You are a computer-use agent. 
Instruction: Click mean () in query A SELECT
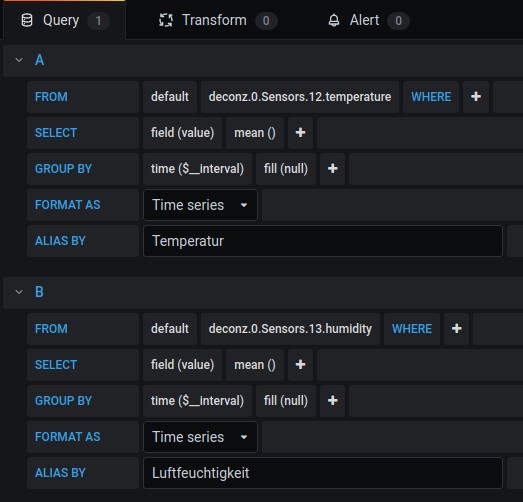pyautogui.click(x=255, y=133)
